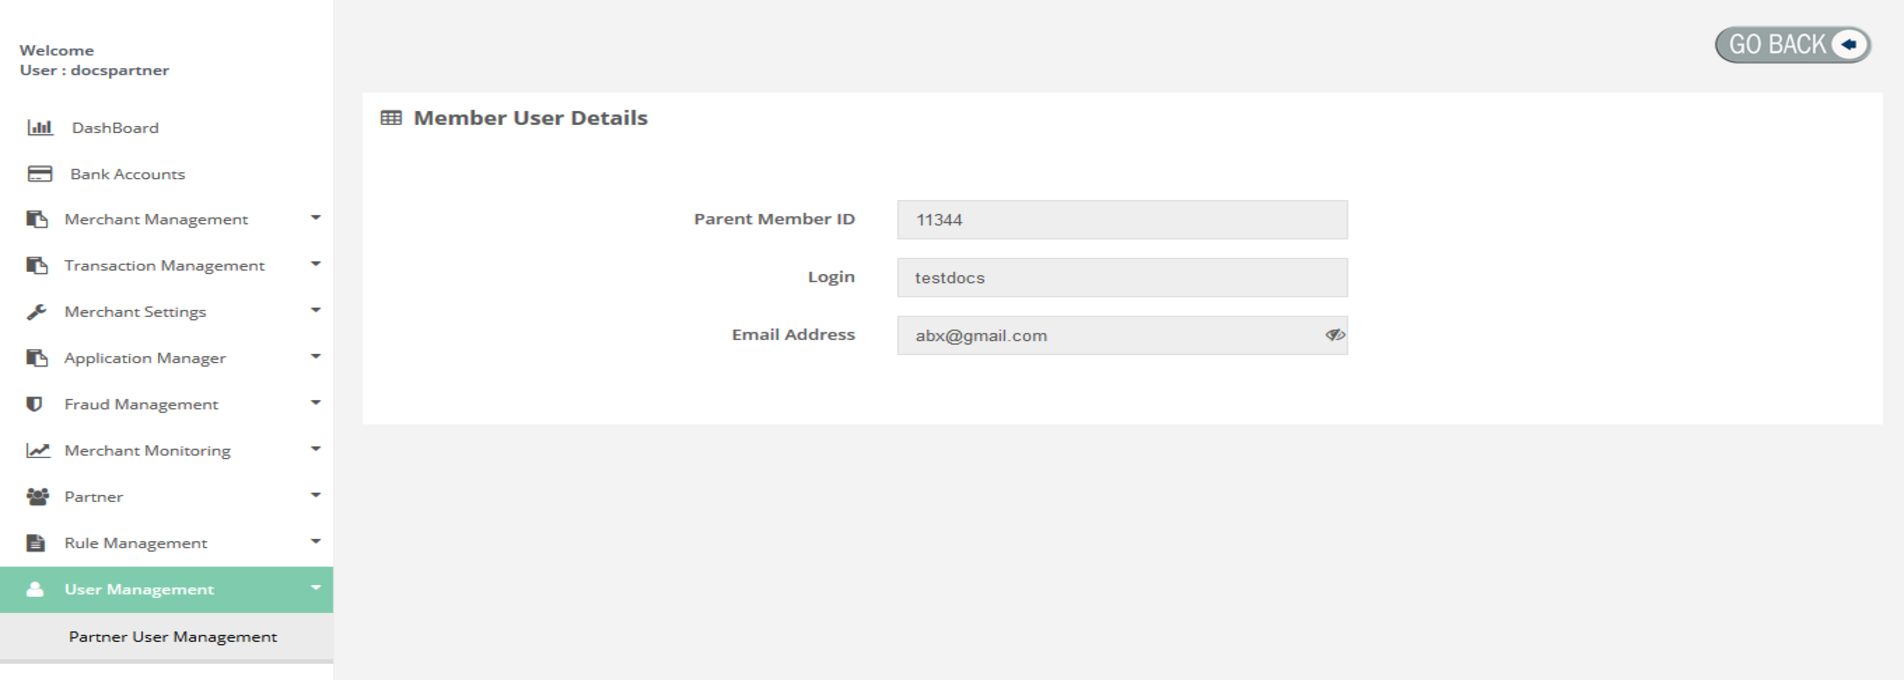This screenshot has width=1904, height=680.
Task: Click the Parent Member ID field
Action: click(x=1121, y=220)
